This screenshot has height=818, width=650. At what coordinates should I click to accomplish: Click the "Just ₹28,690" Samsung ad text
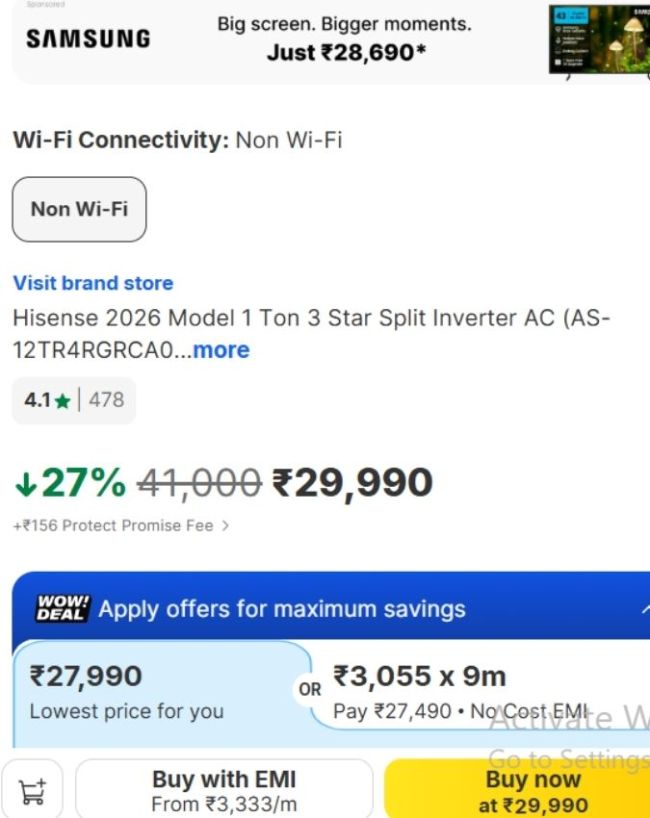(x=345, y=52)
